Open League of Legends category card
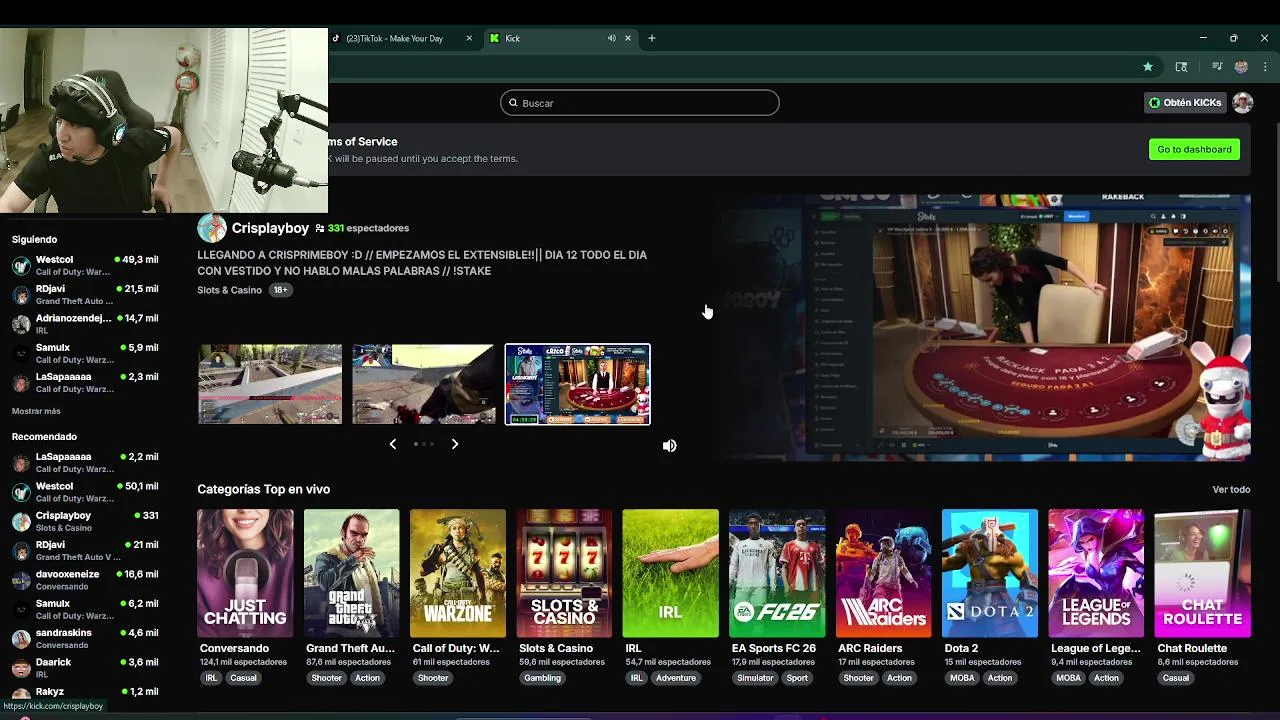Screen dimensions: 1280x720 [1096, 573]
